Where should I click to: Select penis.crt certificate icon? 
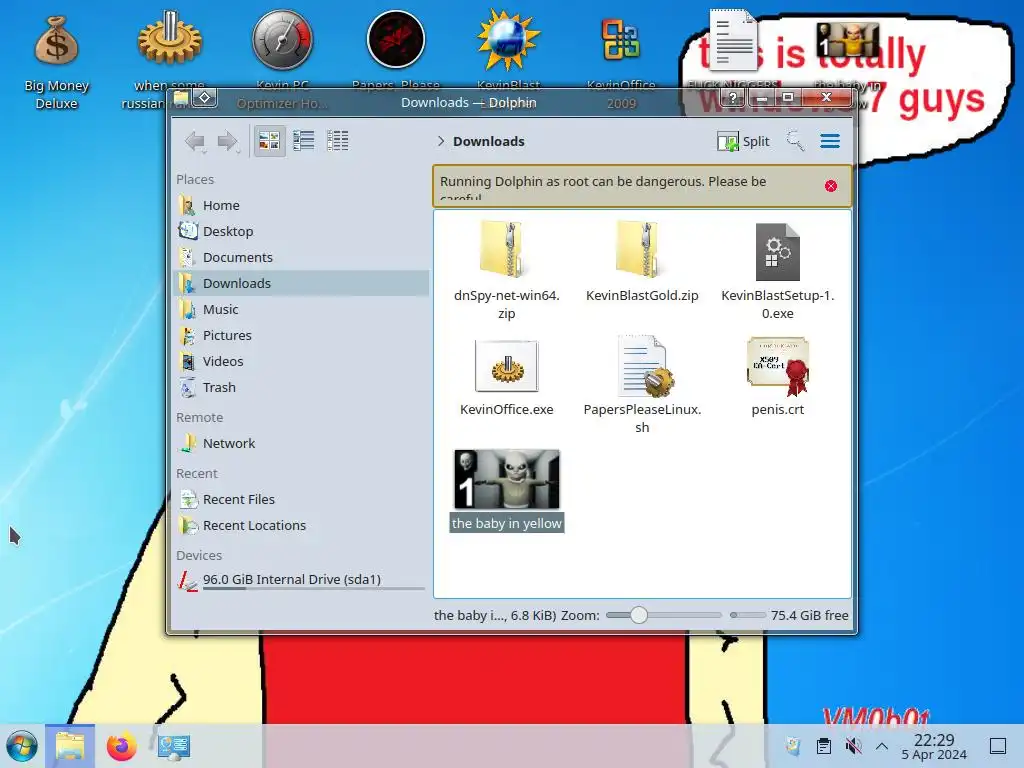[x=778, y=366]
